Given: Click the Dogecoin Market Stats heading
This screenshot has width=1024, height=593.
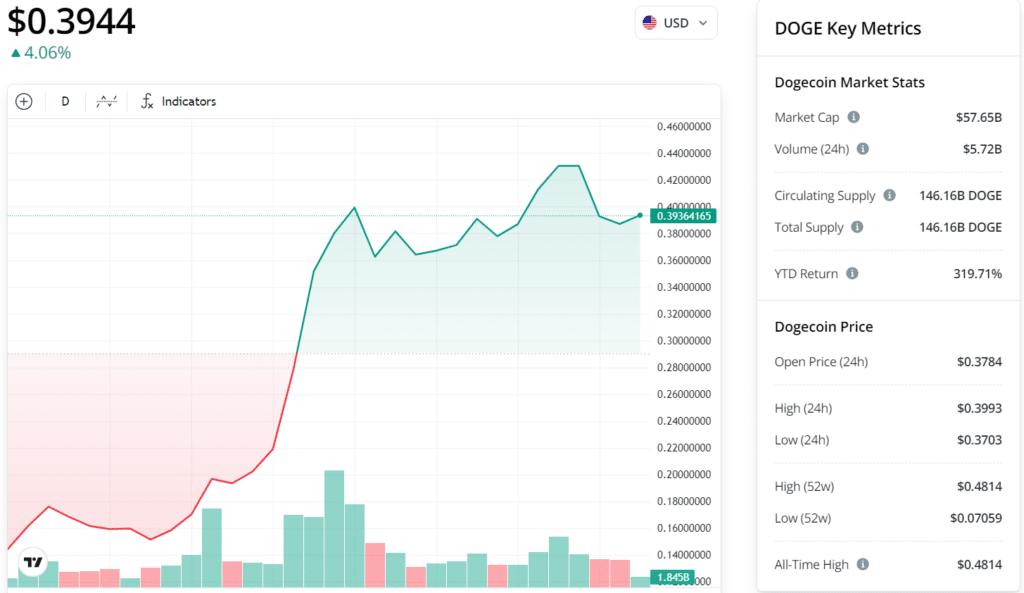Looking at the screenshot, I should (x=850, y=82).
